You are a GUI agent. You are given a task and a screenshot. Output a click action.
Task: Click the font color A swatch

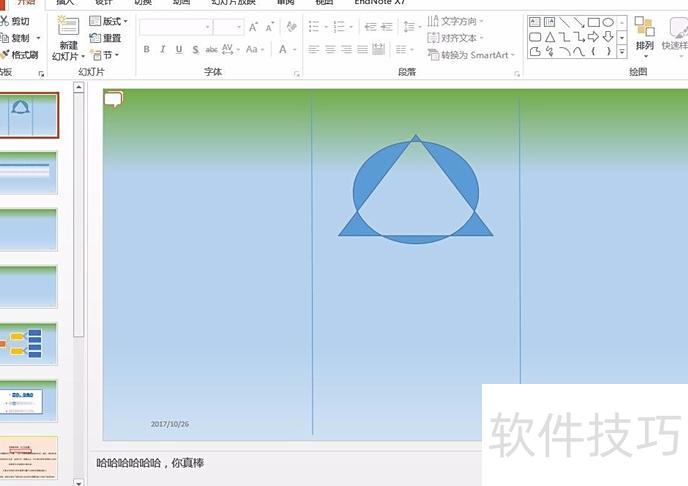284,49
